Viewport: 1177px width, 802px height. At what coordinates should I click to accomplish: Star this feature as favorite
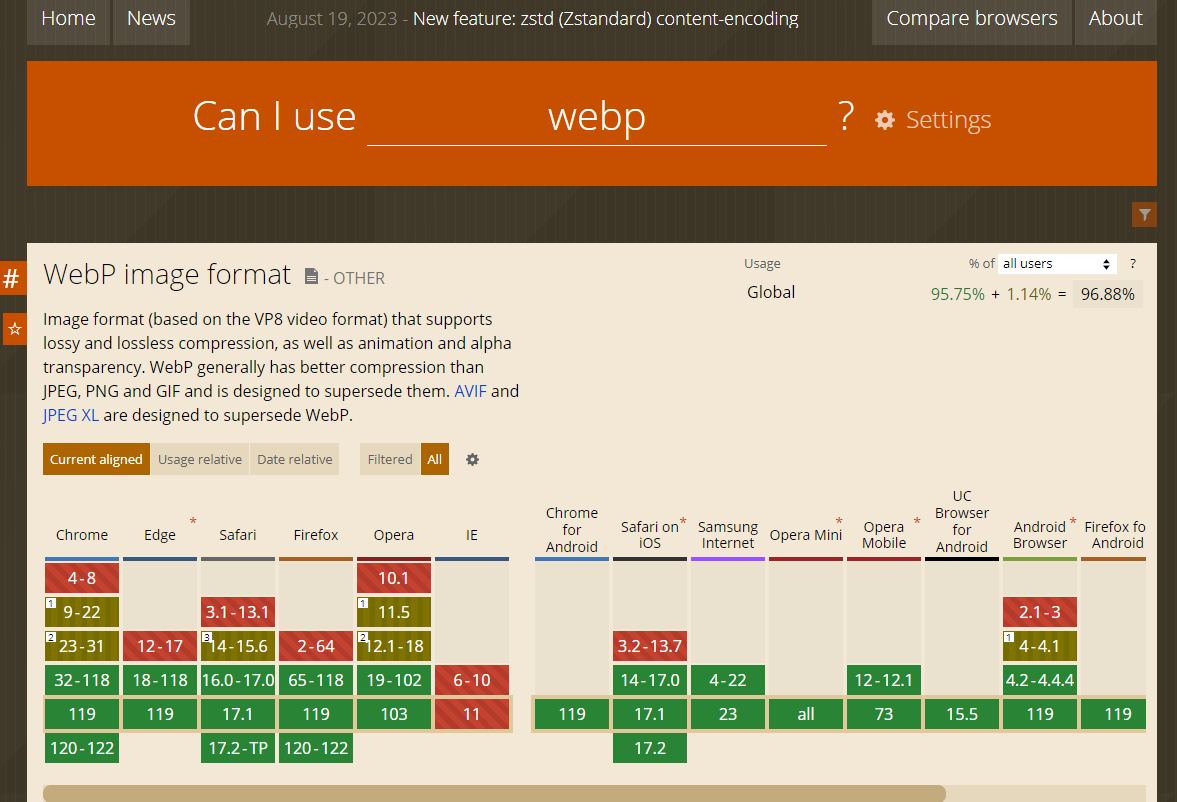14,329
